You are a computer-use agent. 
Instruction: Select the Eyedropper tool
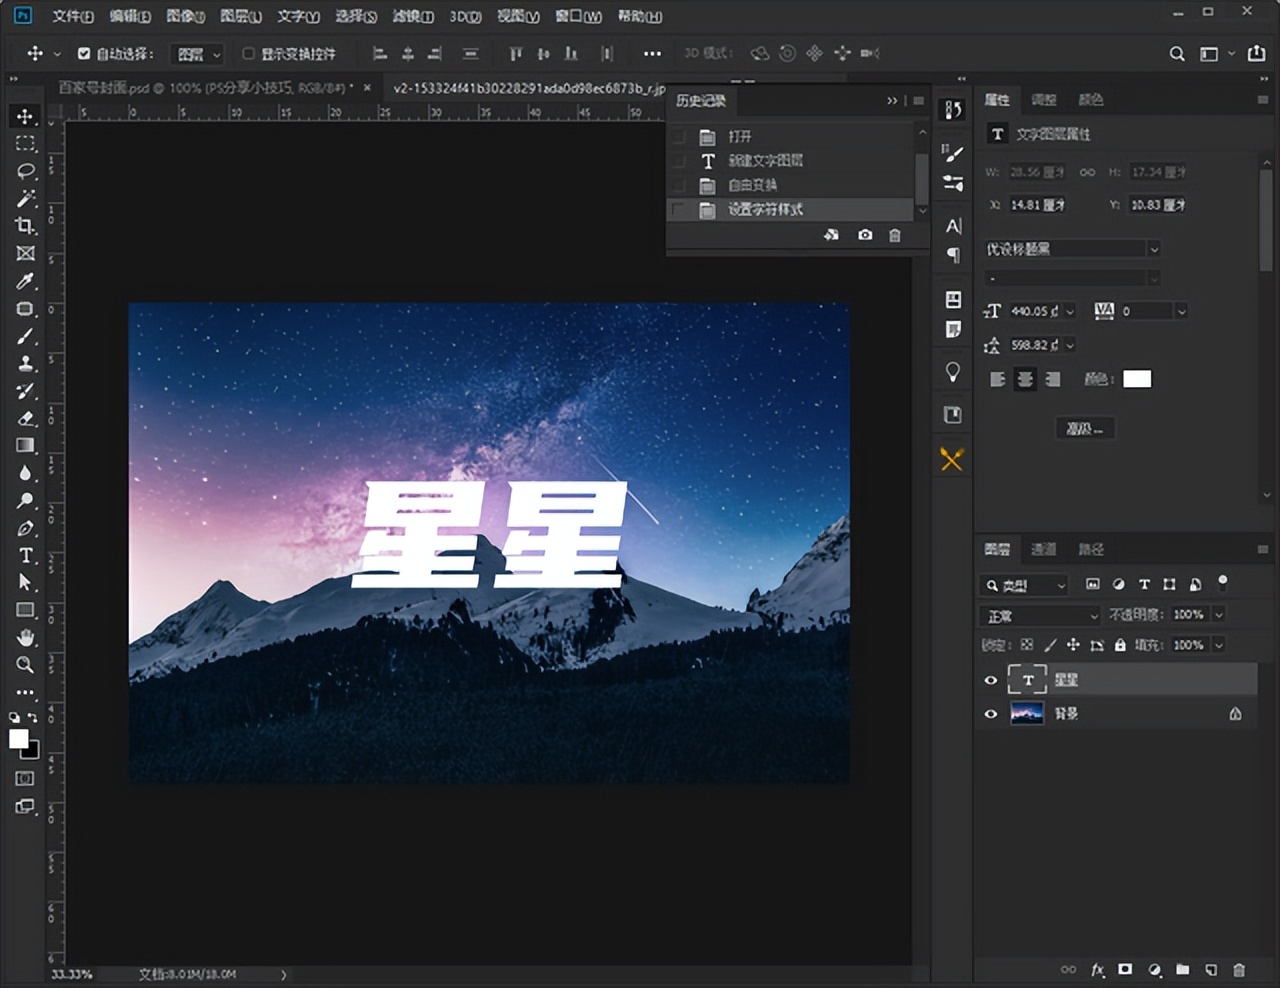tap(26, 281)
